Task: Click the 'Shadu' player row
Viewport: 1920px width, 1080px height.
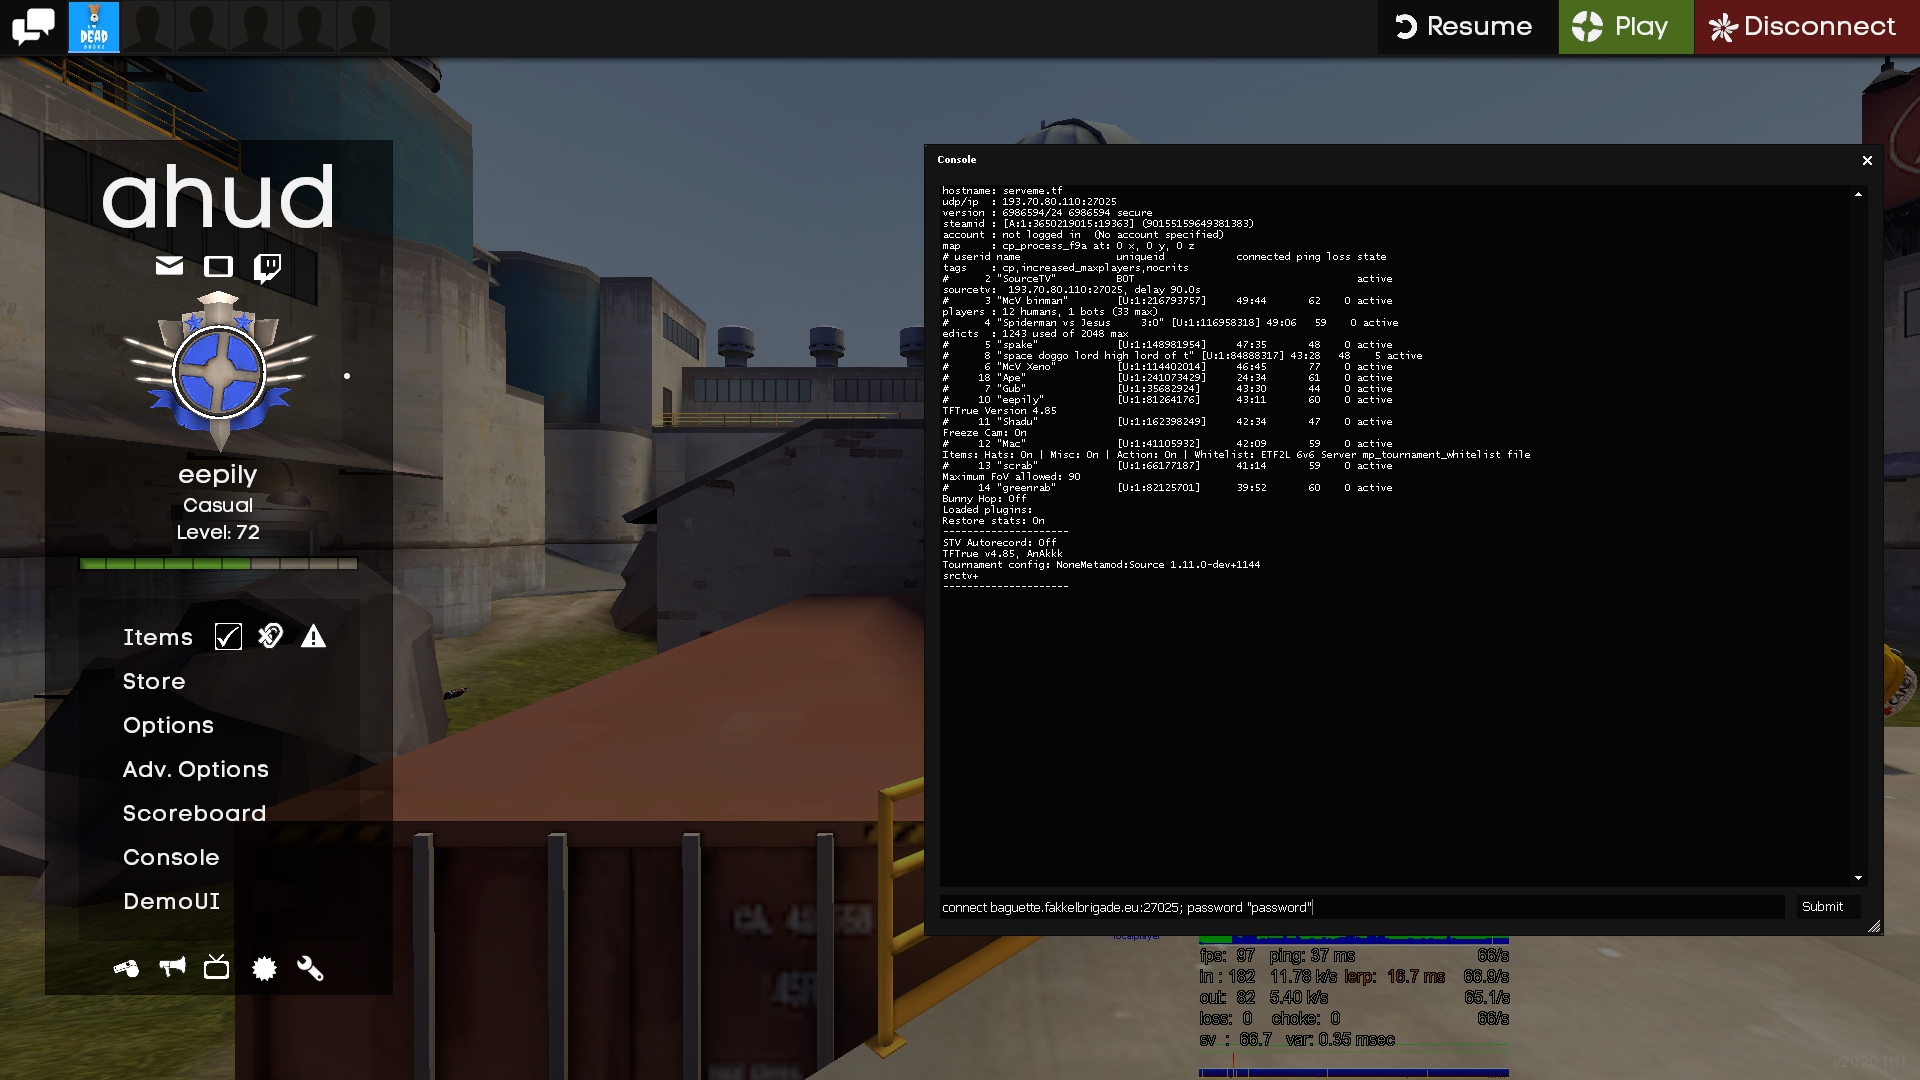Action: 1167,422
